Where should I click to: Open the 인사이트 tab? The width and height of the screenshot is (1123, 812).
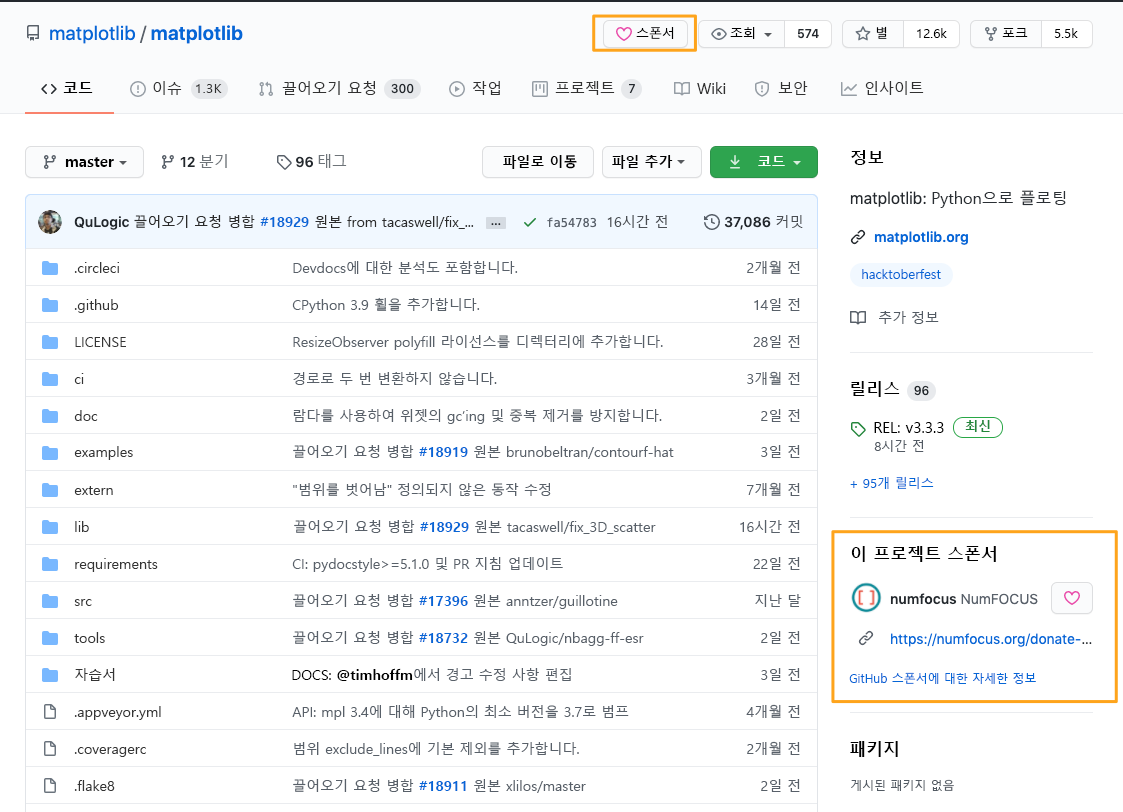click(882, 88)
